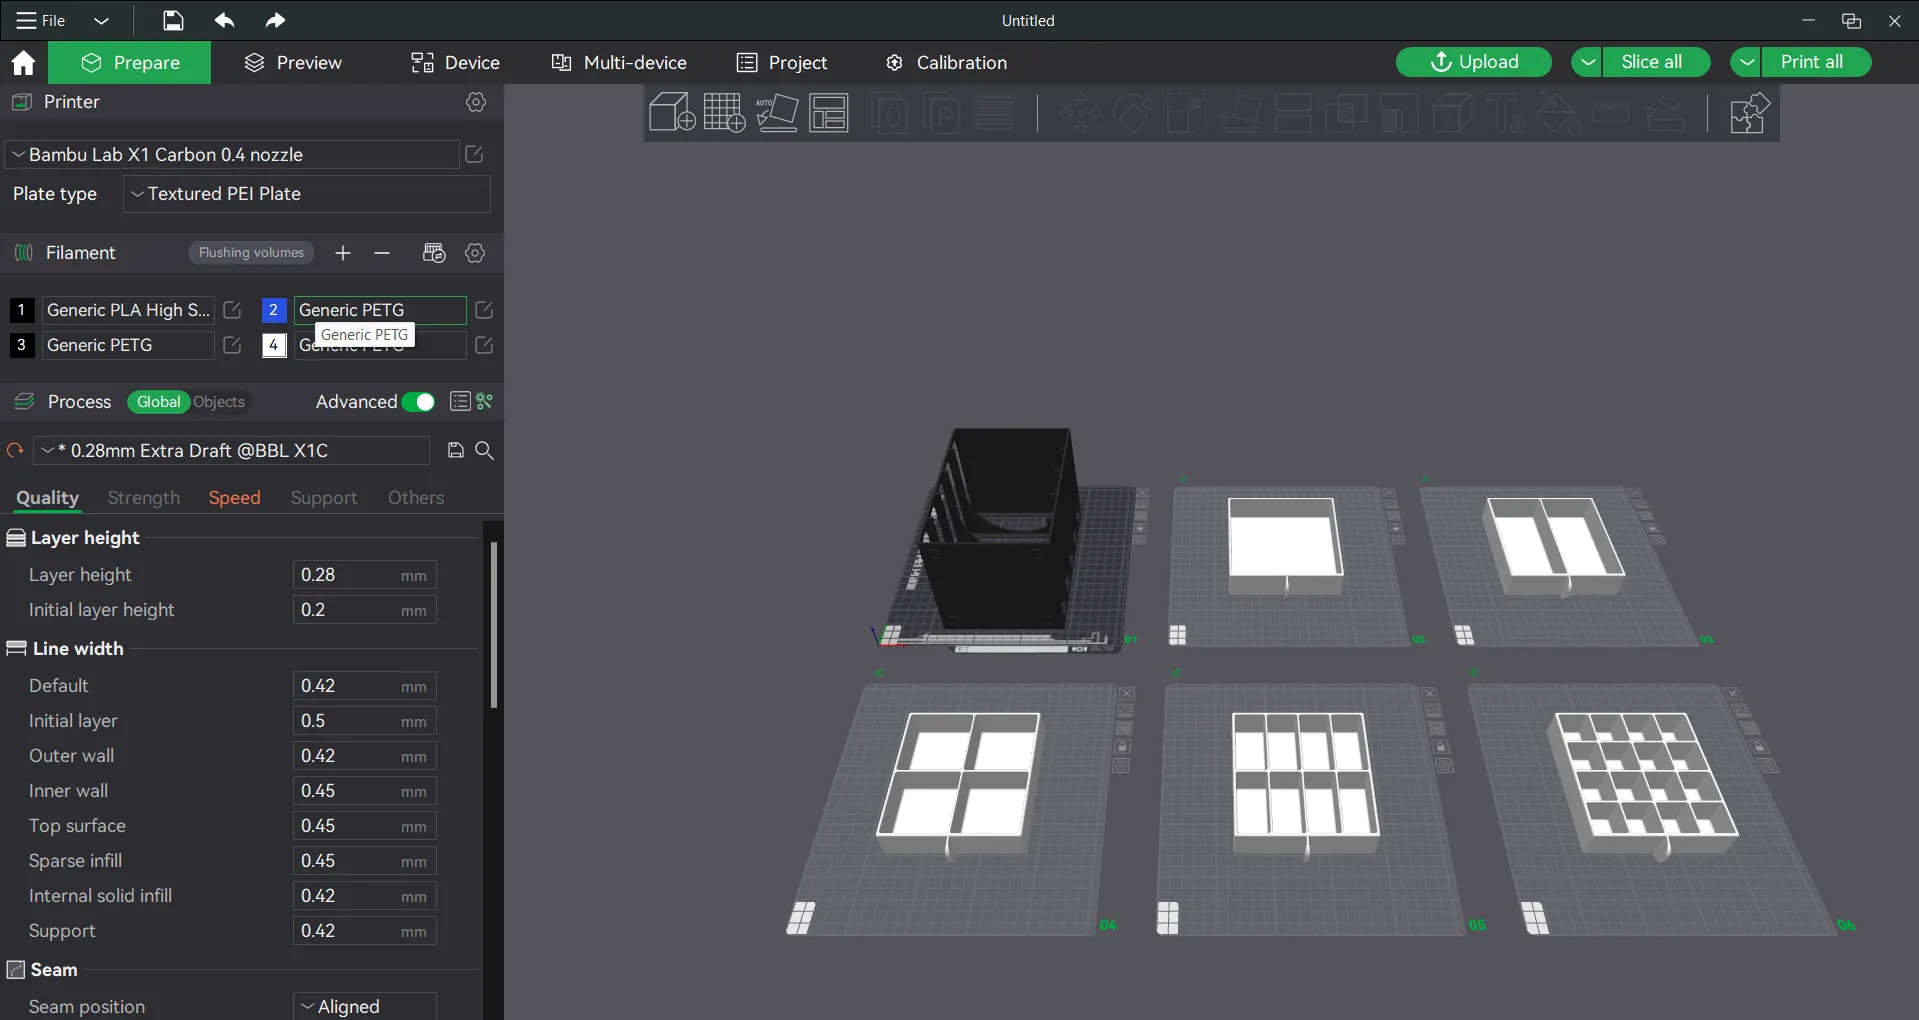Switch Process scope to Objects
Screen dimensions: 1919x1020
(x=219, y=402)
